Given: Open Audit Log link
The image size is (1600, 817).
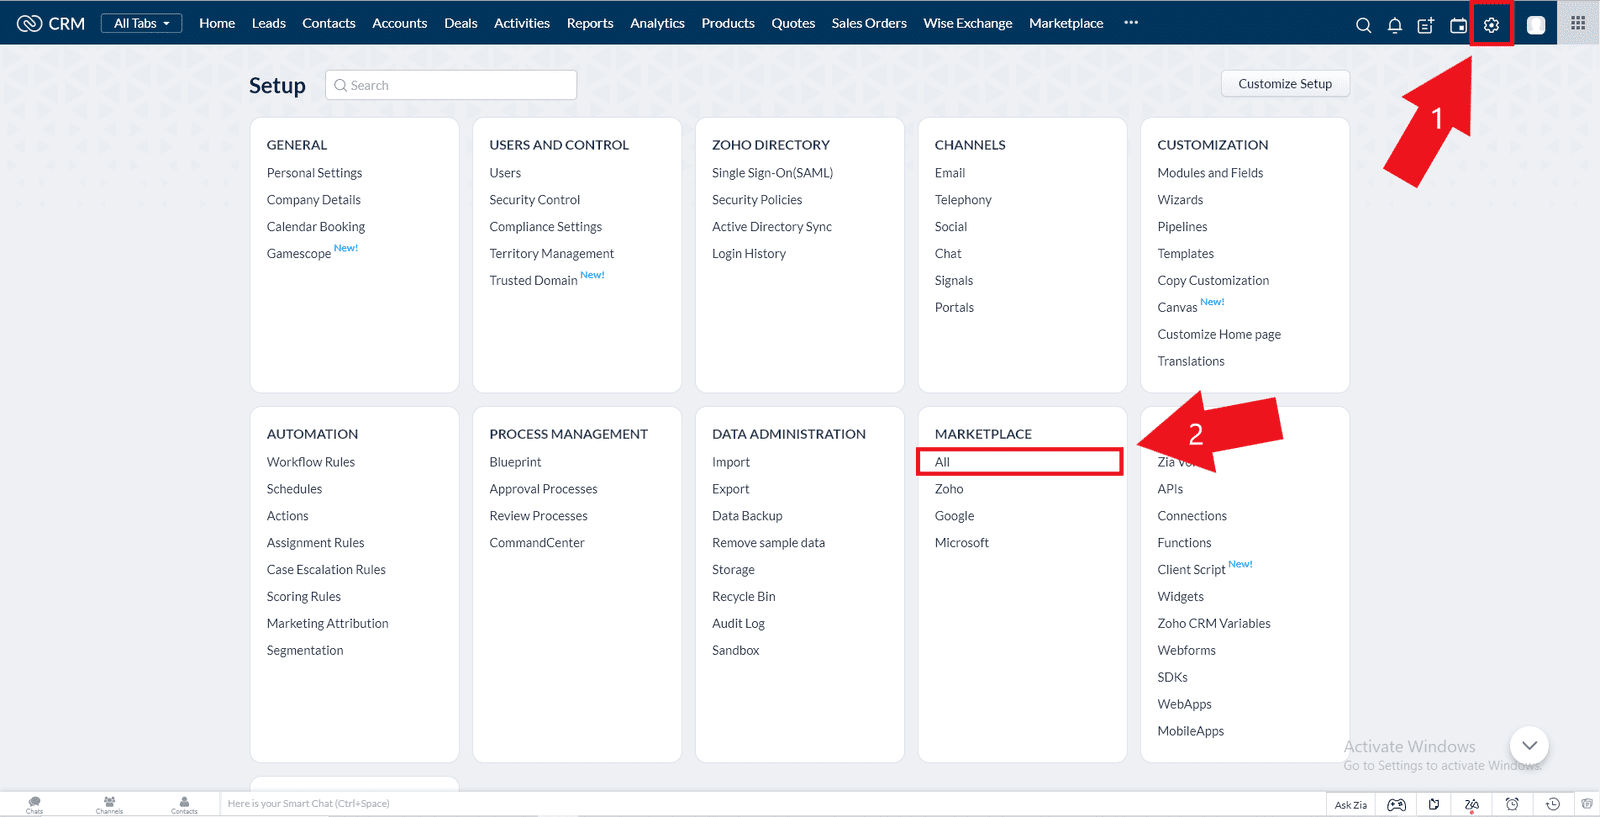Looking at the screenshot, I should coord(738,624).
